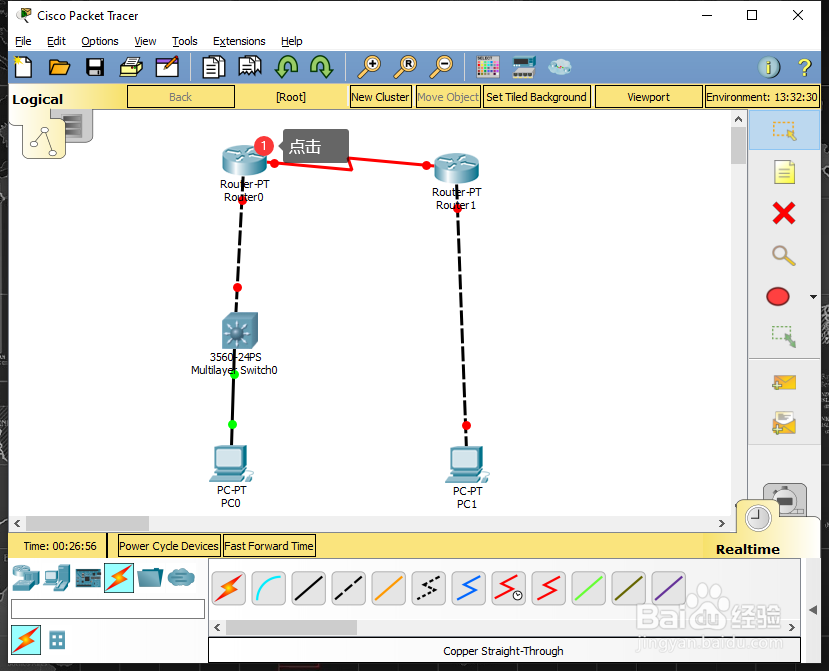
Task: Open a file with folder icon
Action: pos(59,67)
